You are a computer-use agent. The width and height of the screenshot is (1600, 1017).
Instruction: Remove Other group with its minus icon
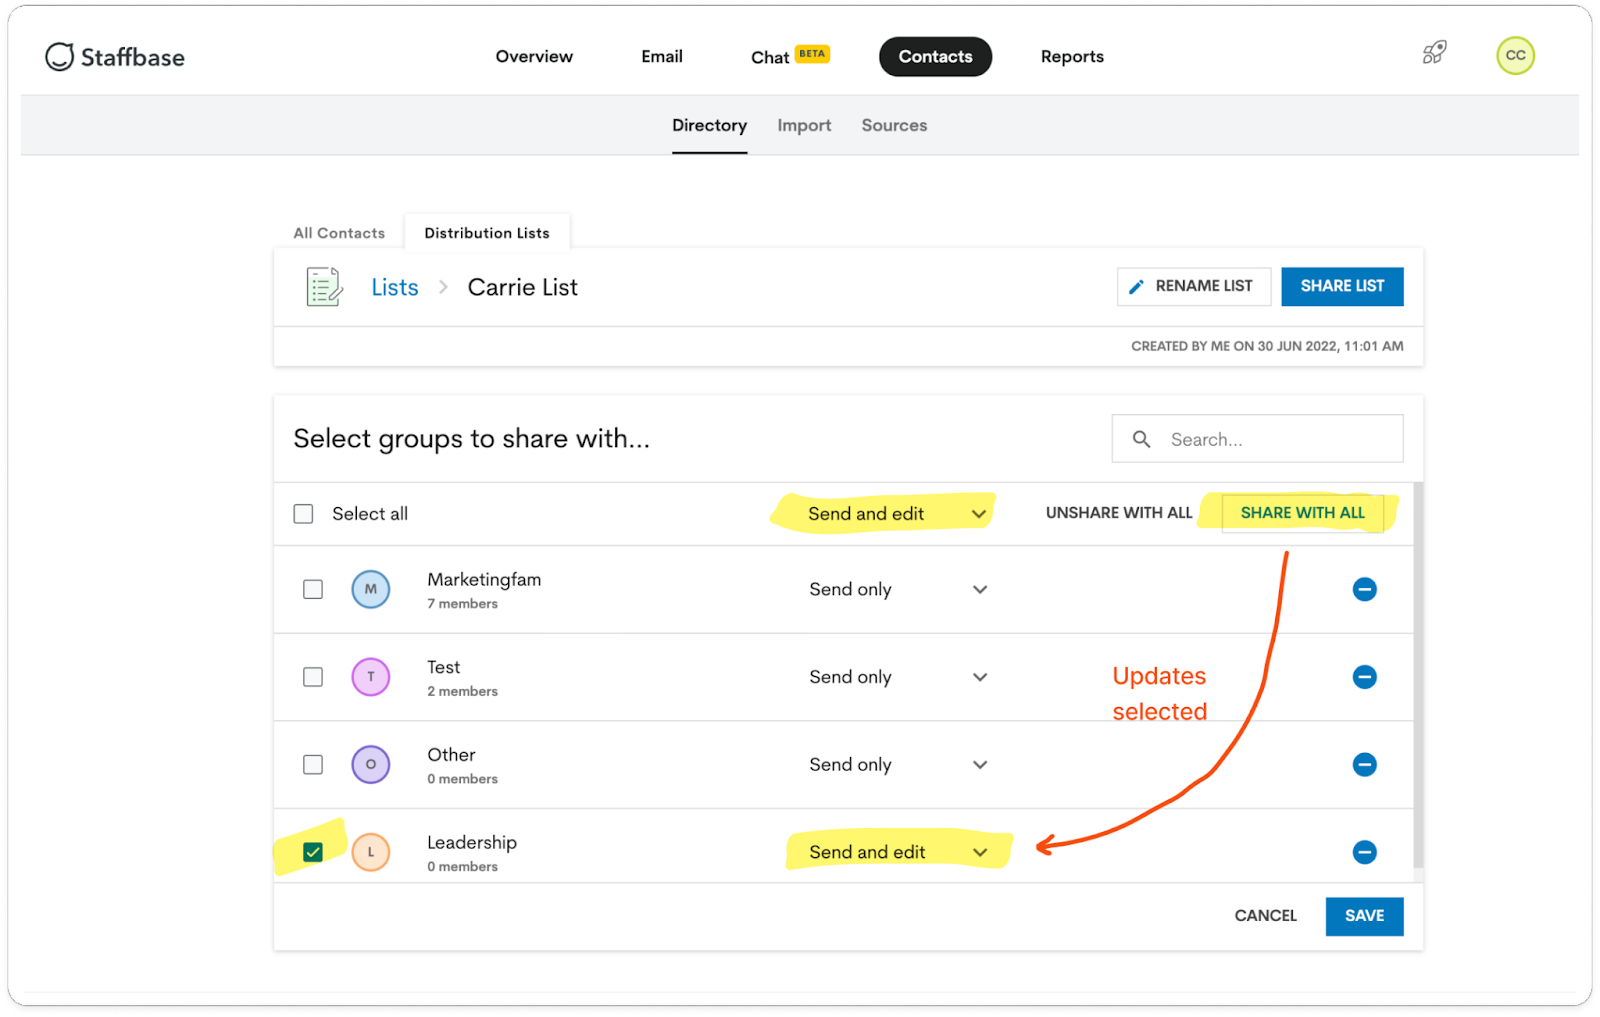coord(1364,765)
